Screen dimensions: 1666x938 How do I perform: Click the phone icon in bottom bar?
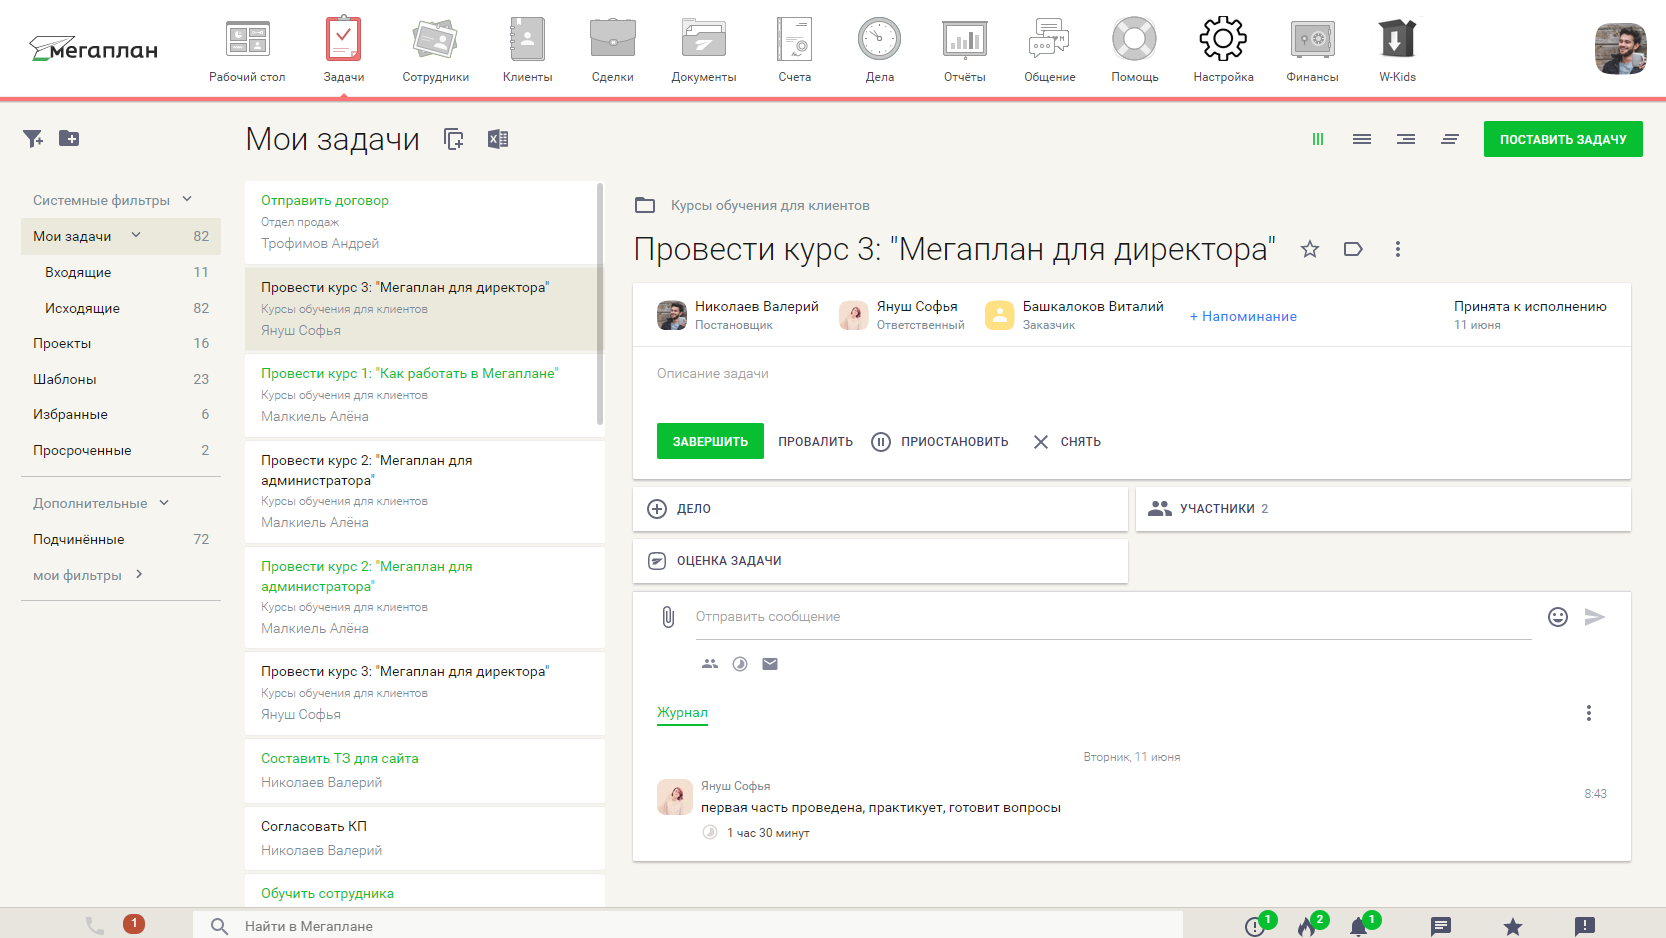[95, 926]
